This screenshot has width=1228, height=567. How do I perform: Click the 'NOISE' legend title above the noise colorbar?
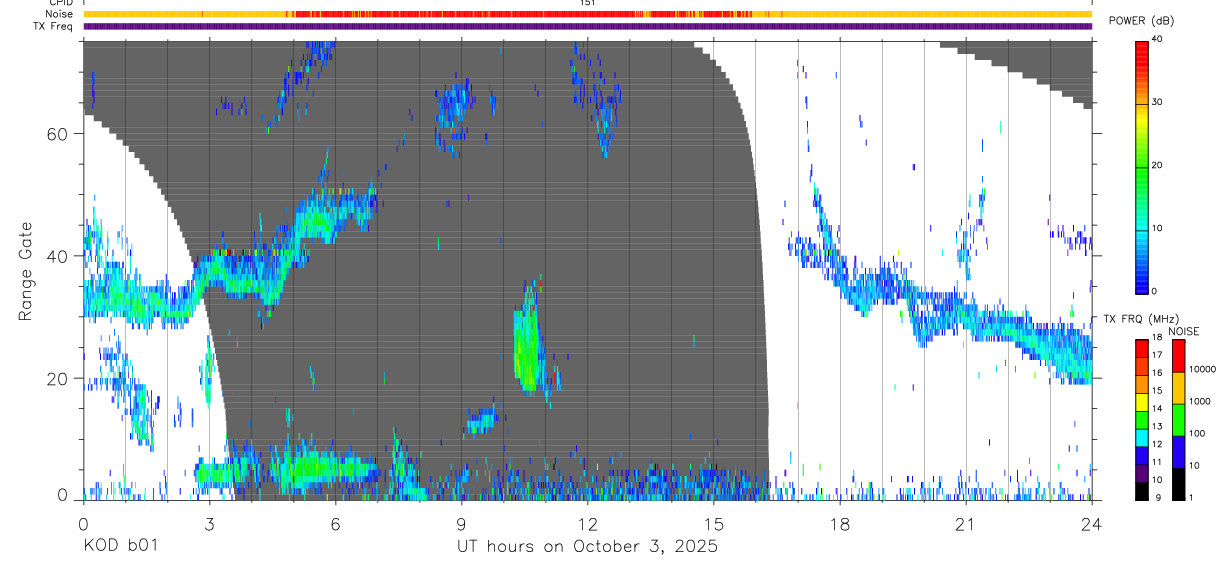(1182, 331)
